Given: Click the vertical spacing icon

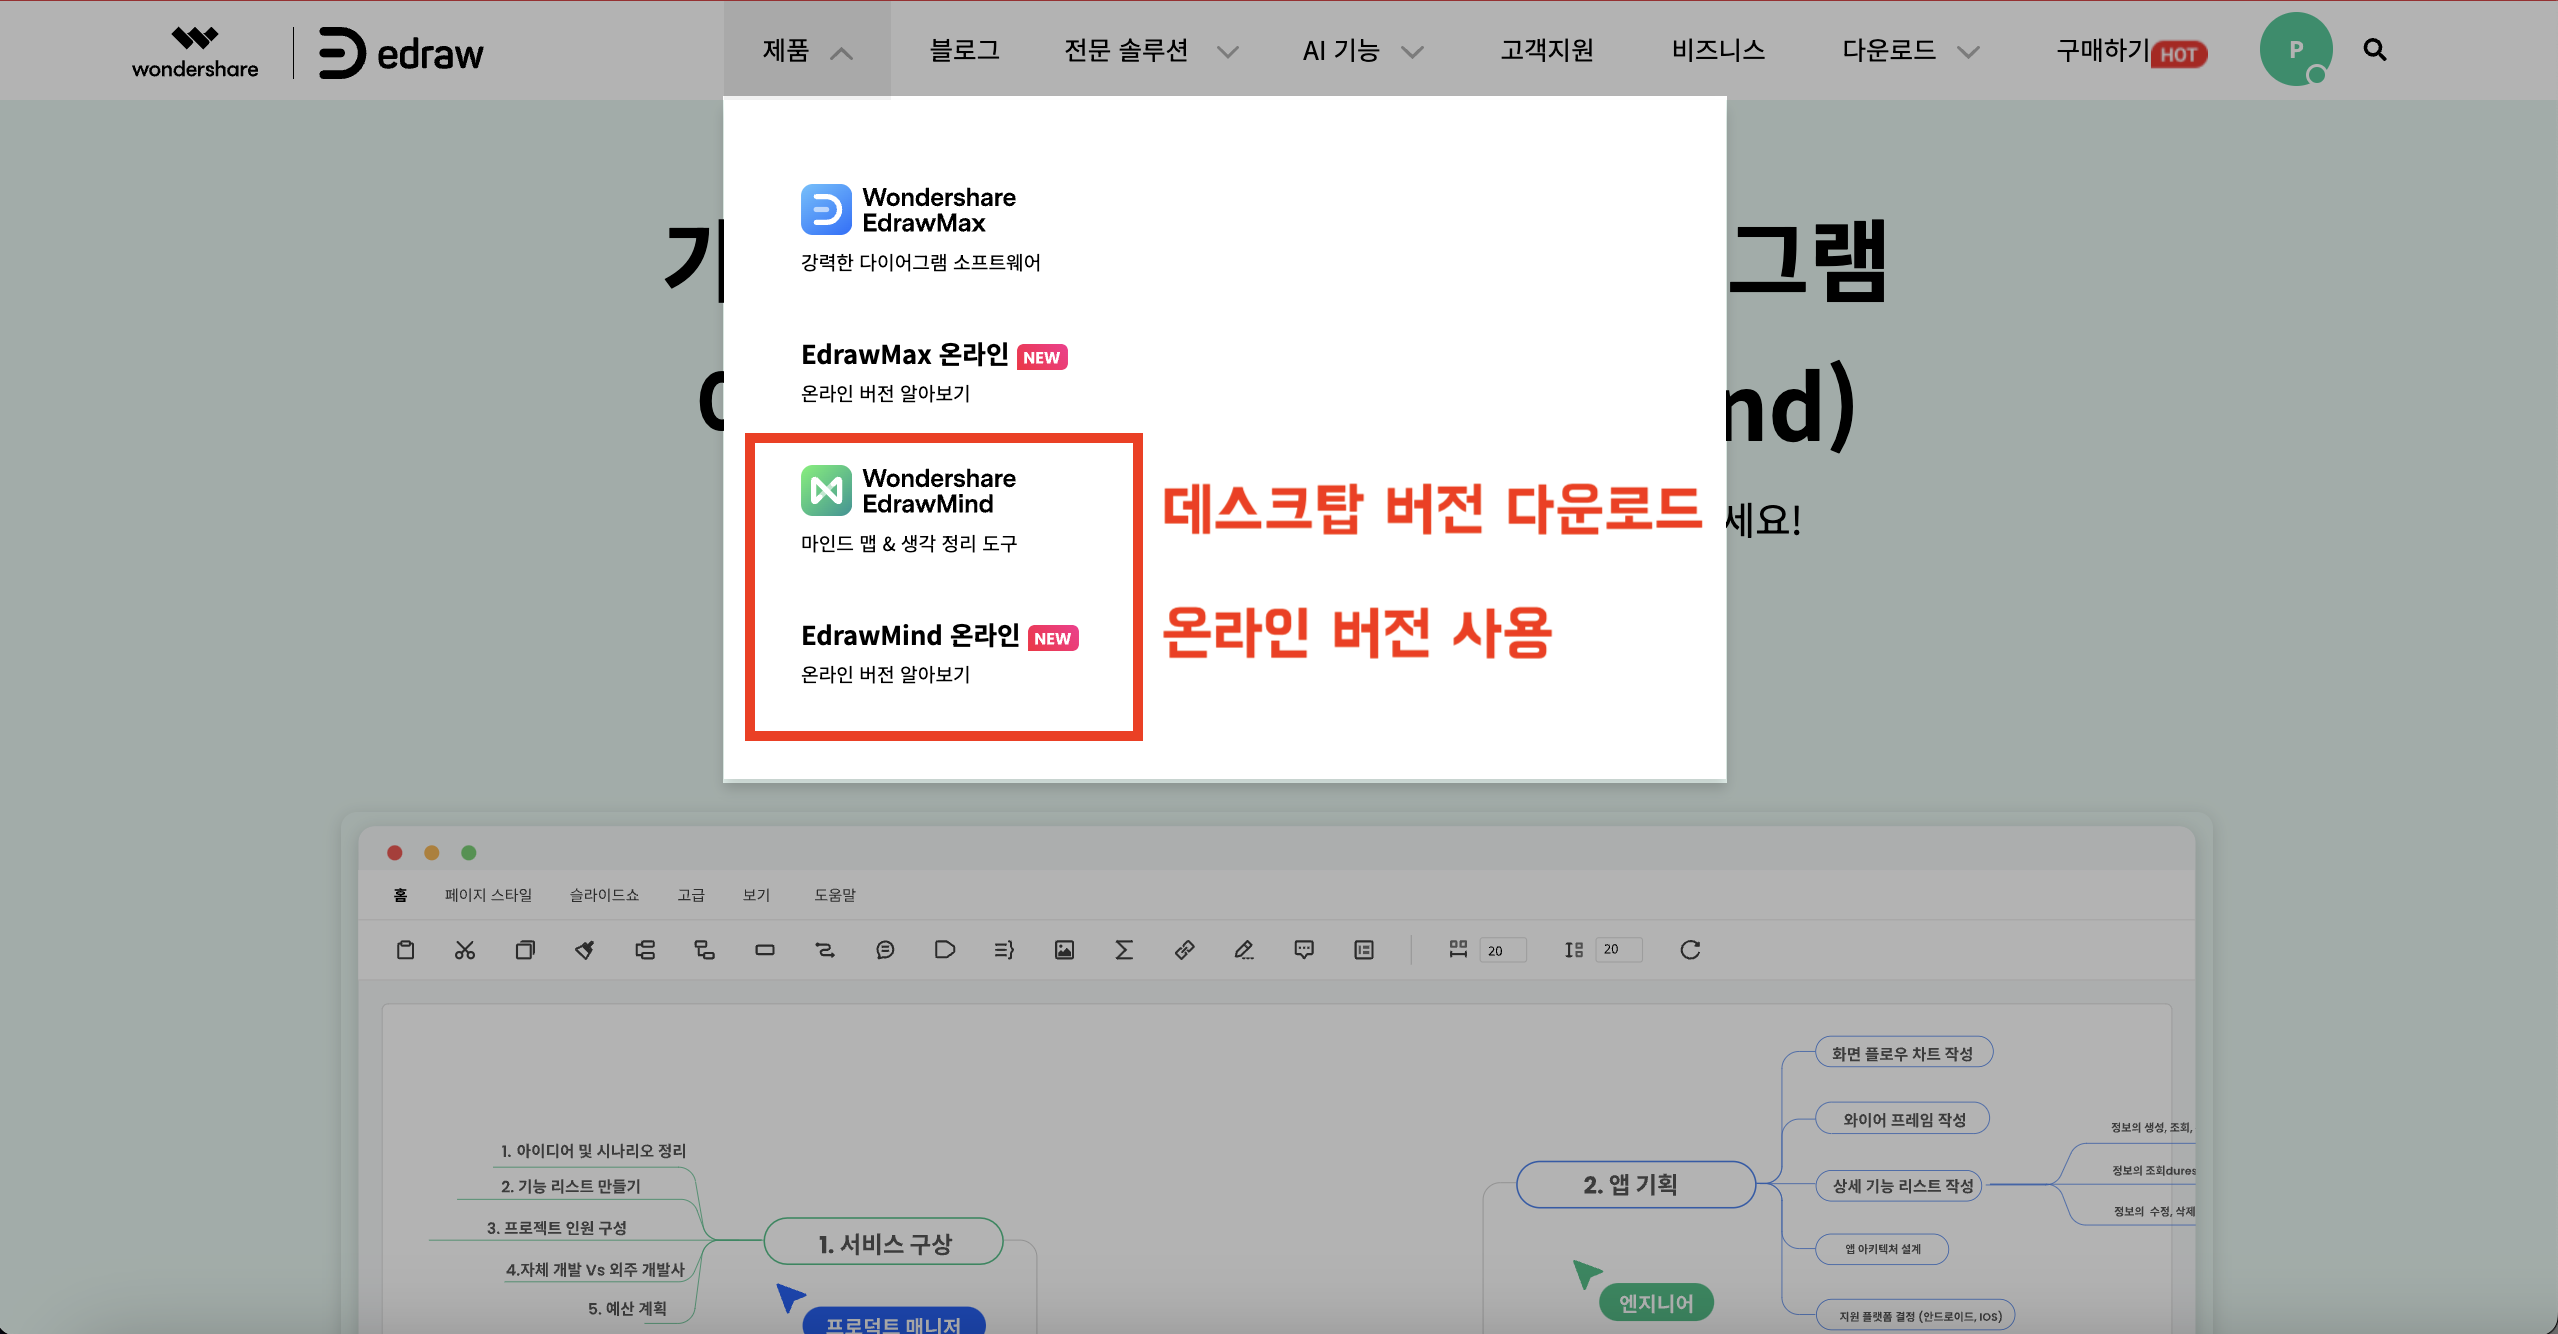Looking at the screenshot, I should point(1574,950).
